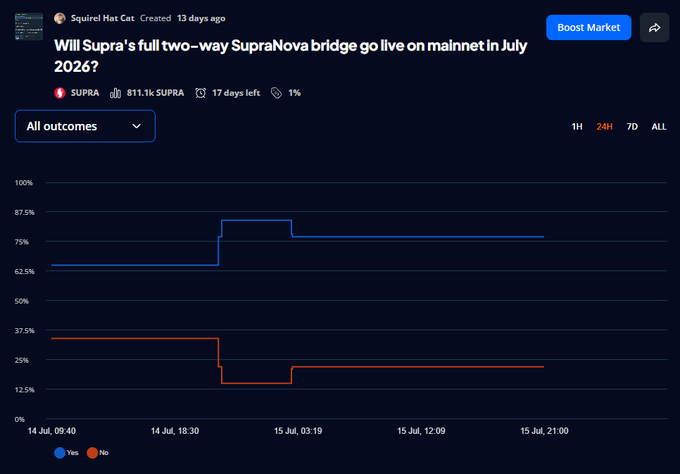Image resolution: width=680 pixels, height=474 pixels.
Task: Click the Boost Market button
Action: pos(588,27)
